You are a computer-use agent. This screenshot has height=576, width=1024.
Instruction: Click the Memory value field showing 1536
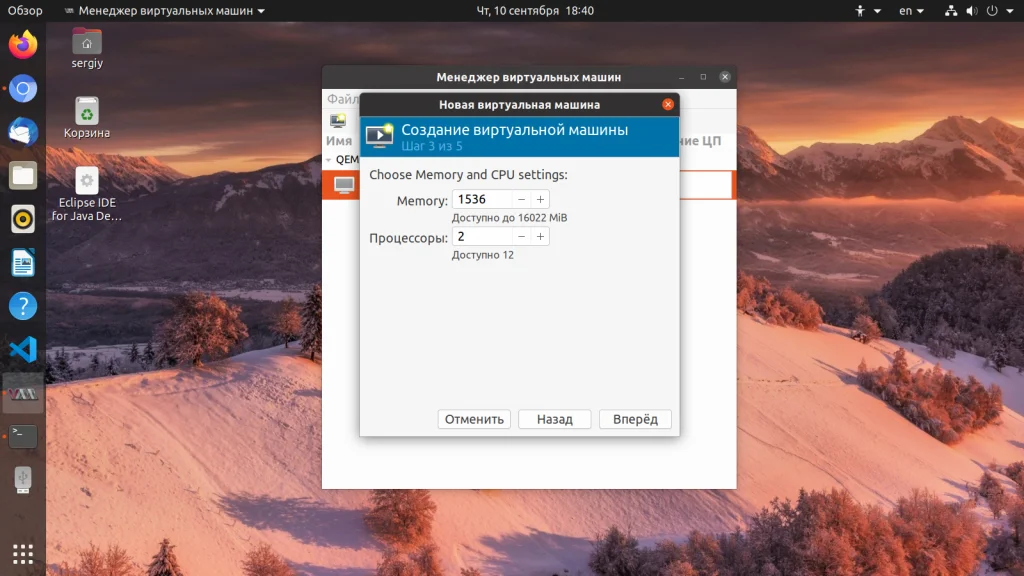click(x=482, y=199)
